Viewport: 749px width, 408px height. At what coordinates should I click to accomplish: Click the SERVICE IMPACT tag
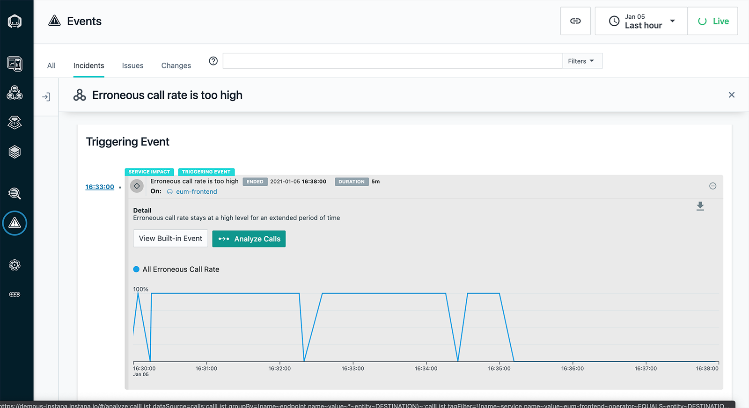pos(150,172)
